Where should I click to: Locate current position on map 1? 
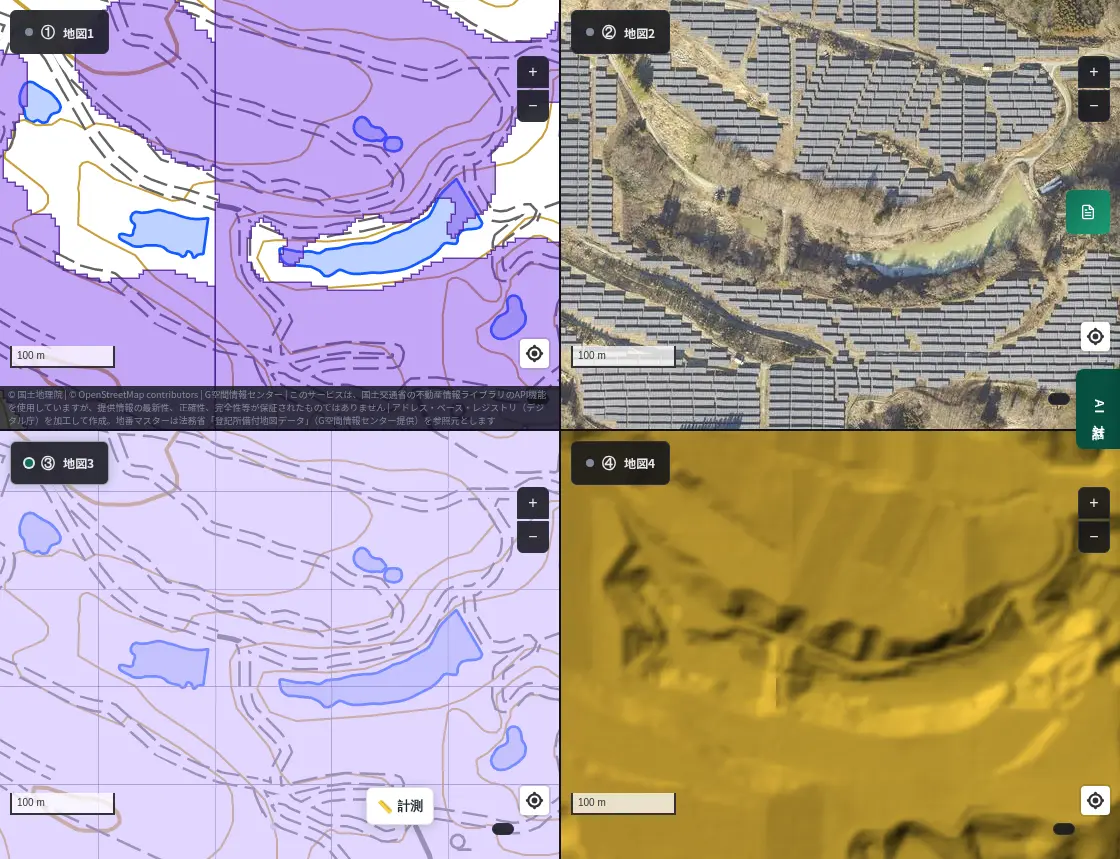coord(534,353)
